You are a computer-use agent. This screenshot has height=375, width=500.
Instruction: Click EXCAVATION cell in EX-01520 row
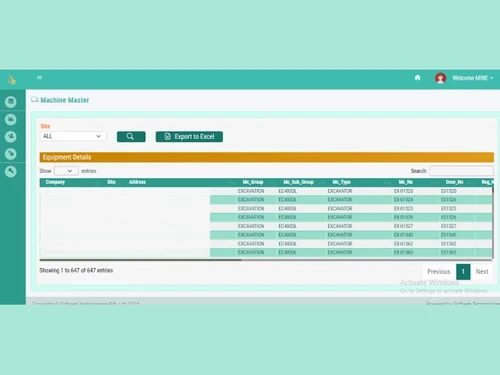(x=251, y=191)
